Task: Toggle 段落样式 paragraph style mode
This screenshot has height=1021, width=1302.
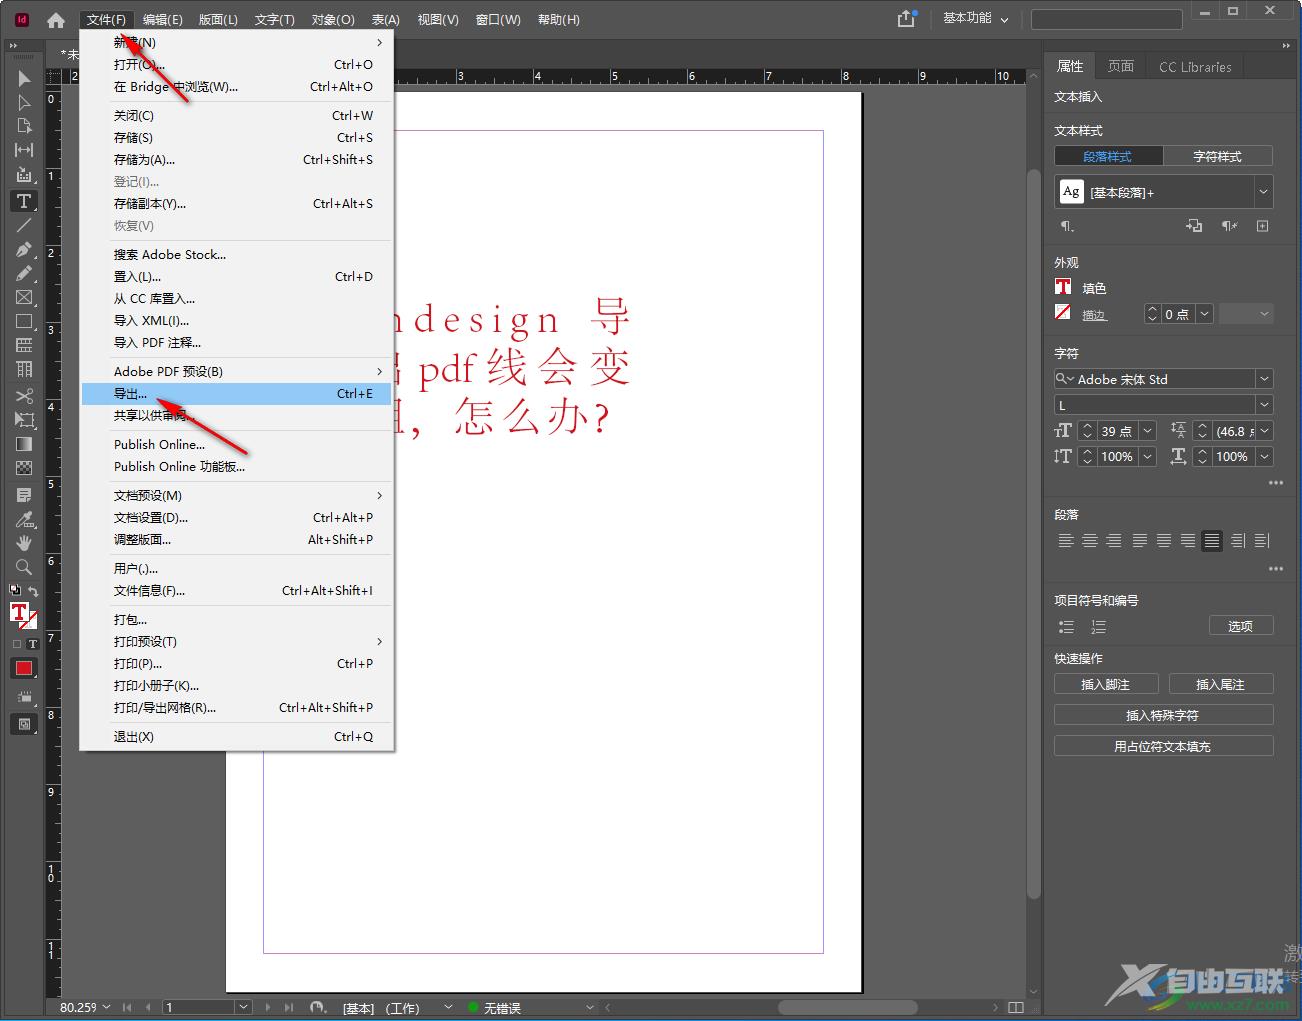Action: pyautogui.click(x=1108, y=156)
